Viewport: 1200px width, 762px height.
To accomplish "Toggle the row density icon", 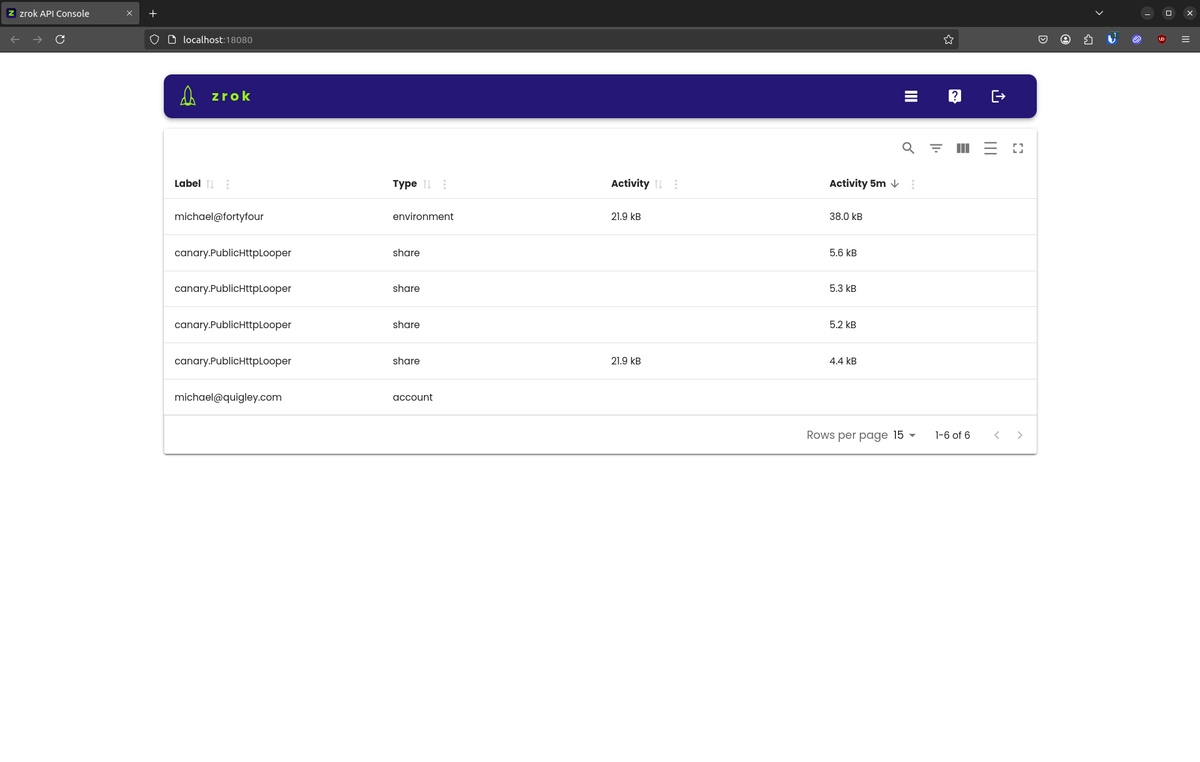I will click(990, 148).
